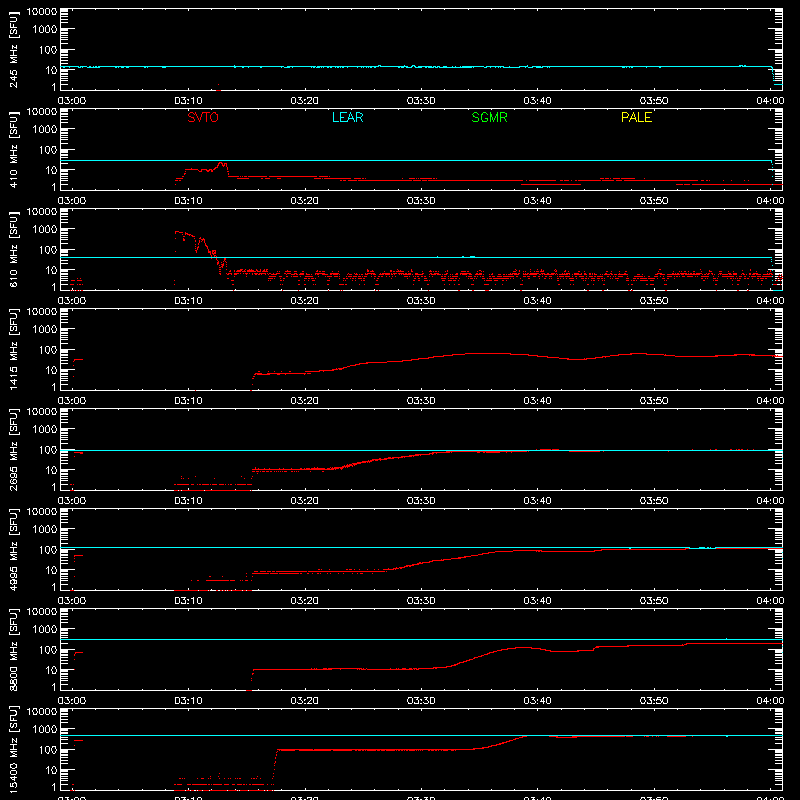800x800 pixels.
Task: Click 03:50 tick under the 2695 MHz panel
Action: point(654,501)
